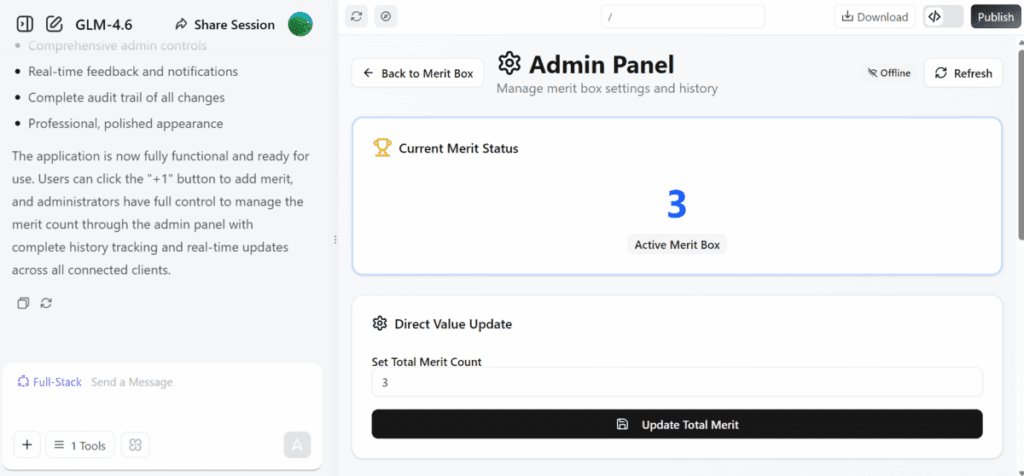Click the Offline status indicator

pyautogui.click(x=889, y=73)
